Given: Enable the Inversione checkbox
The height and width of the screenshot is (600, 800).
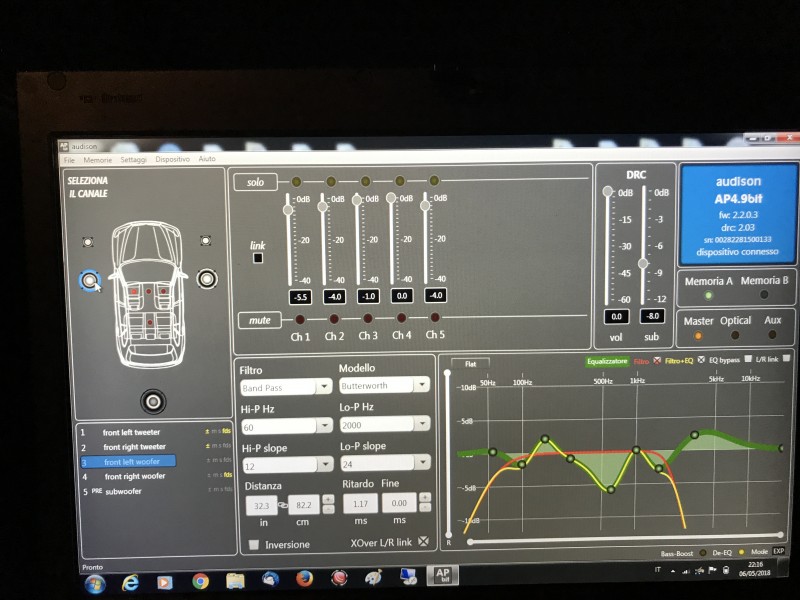Looking at the screenshot, I should pyautogui.click(x=254, y=544).
